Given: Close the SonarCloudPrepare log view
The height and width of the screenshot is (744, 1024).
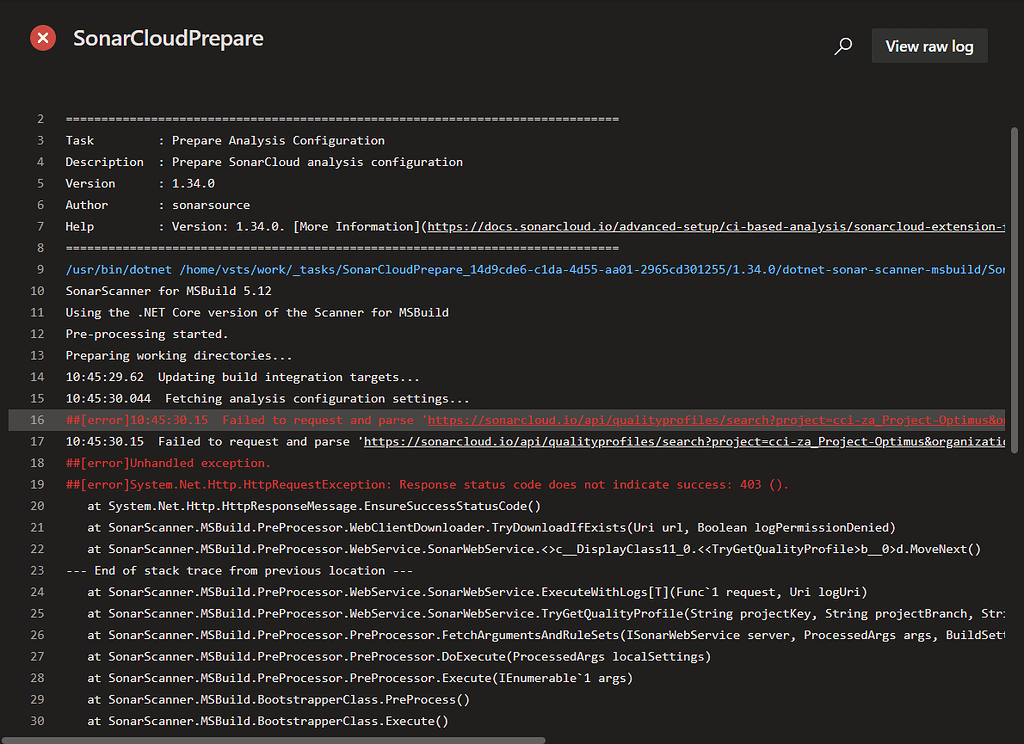Looking at the screenshot, I should pyautogui.click(x=41, y=37).
